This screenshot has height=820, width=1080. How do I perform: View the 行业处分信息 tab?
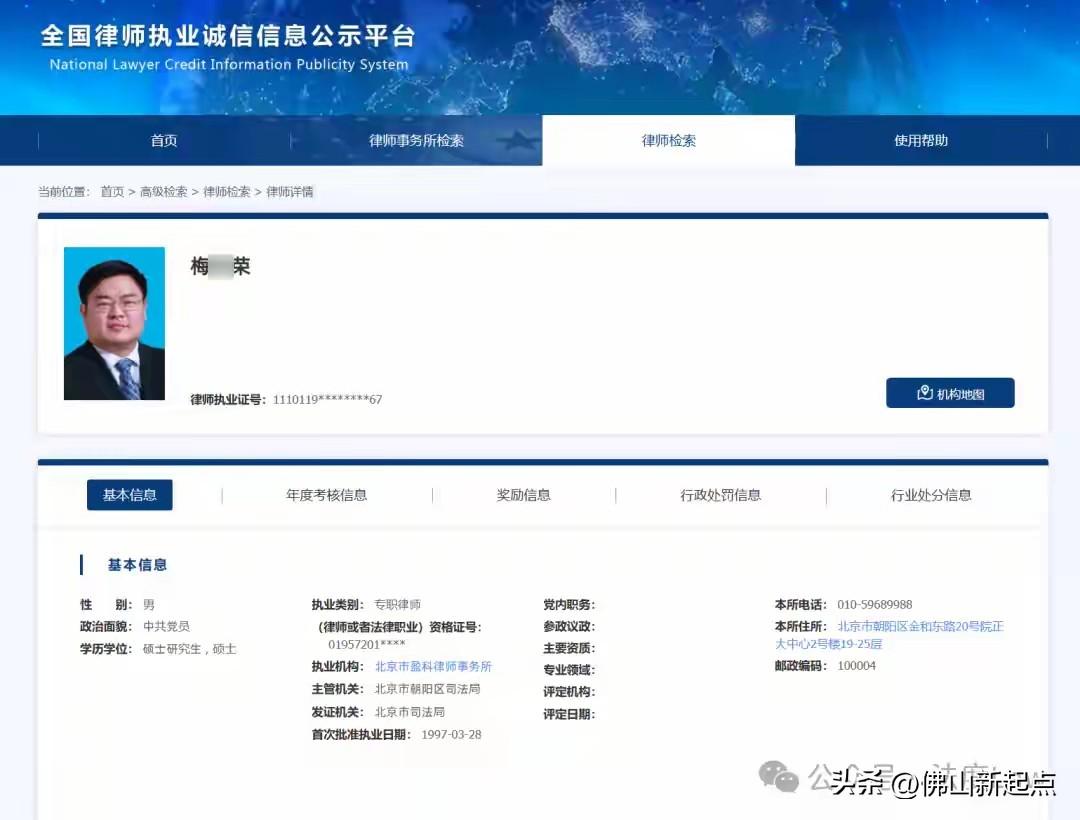[x=930, y=494]
